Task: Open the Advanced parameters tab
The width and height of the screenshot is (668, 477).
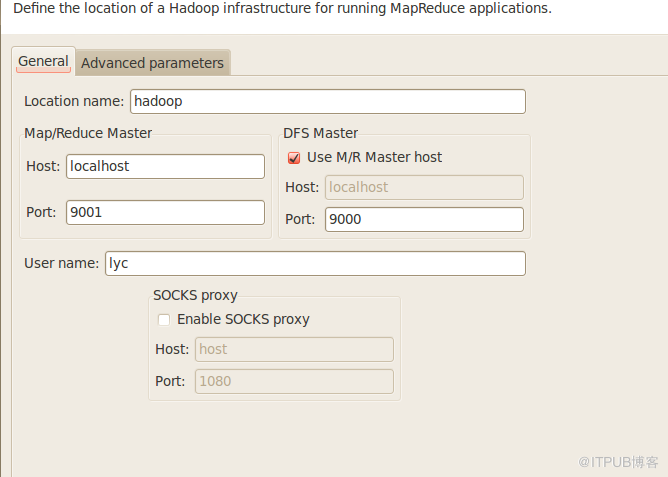Action: pyautogui.click(x=153, y=63)
